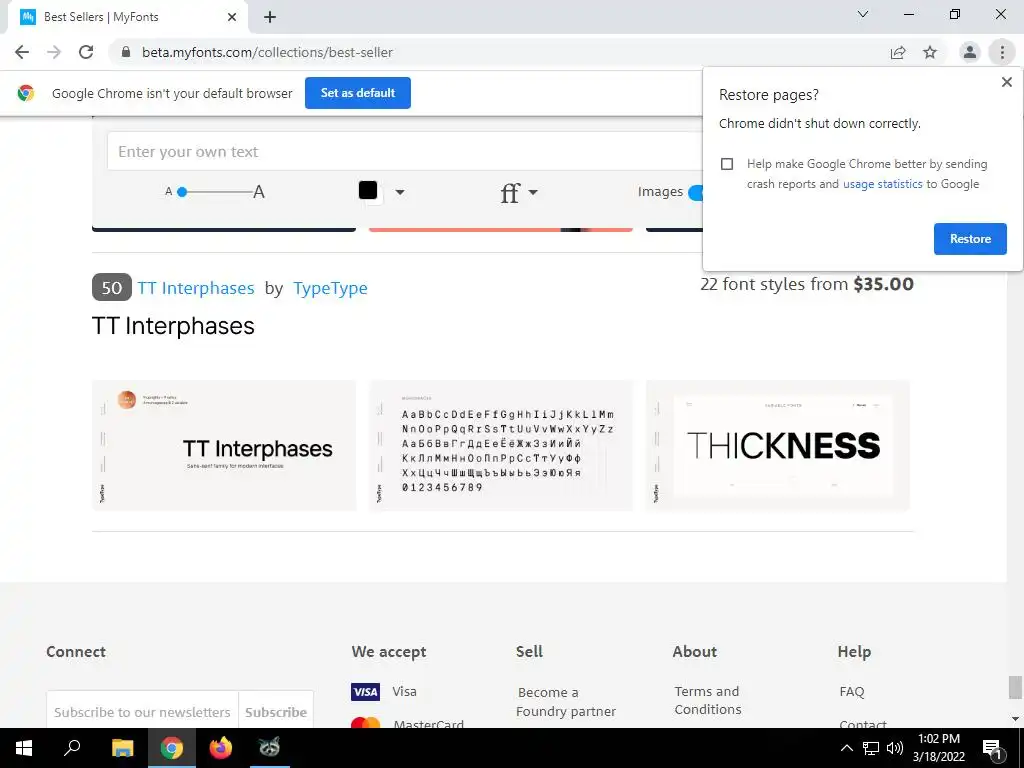Image resolution: width=1024 pixels, height=768 pixels.
Task: Open the Chrome profile menu
Action: pos(970,52)
